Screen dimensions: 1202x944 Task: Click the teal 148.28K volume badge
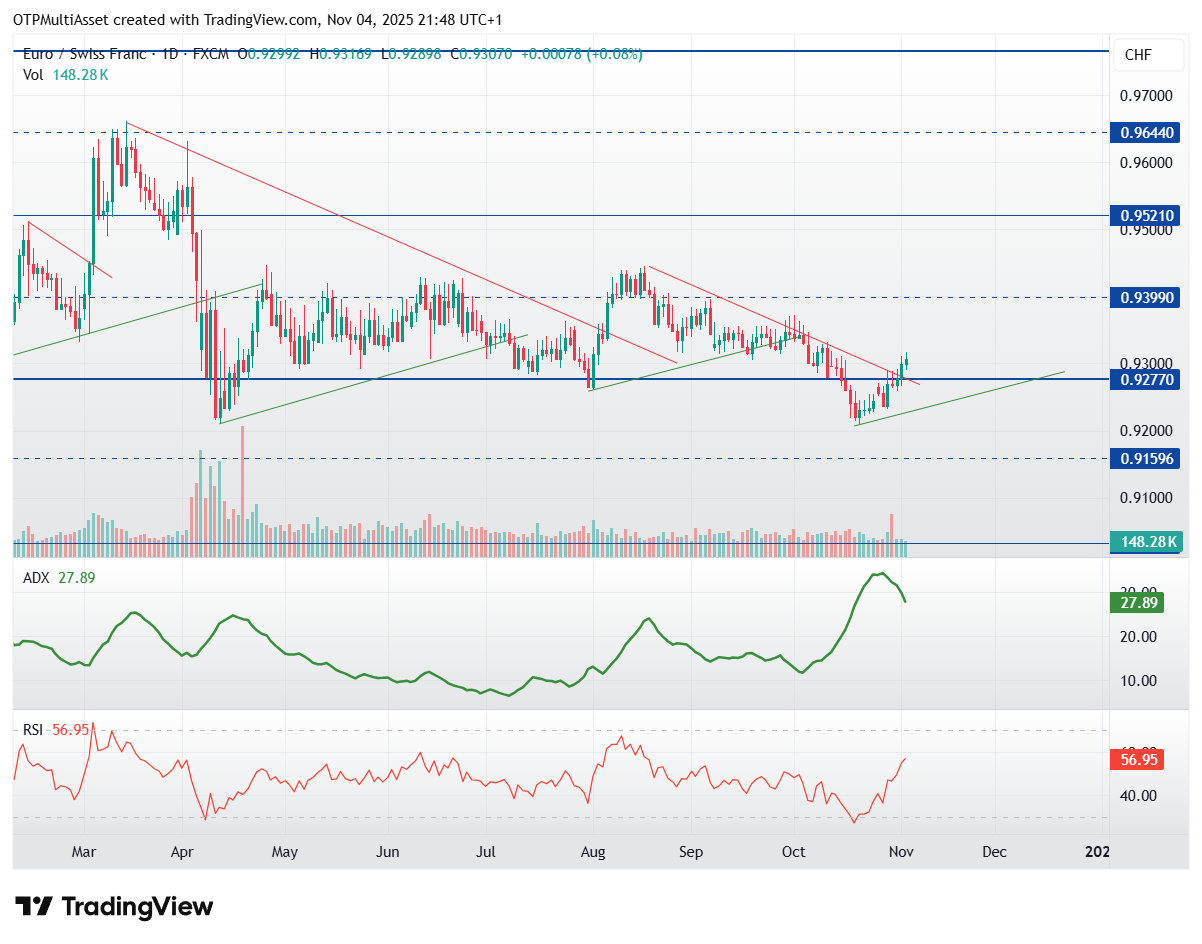tap(1147, 542)
